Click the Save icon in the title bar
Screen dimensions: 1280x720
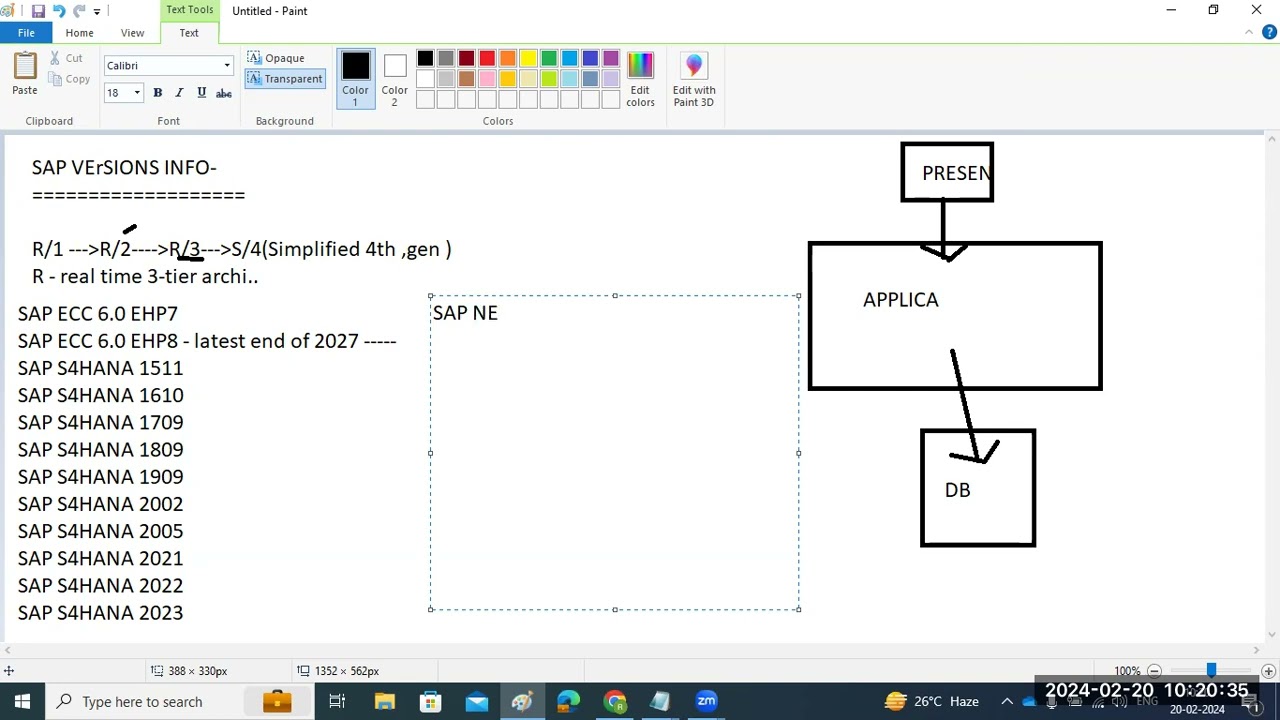[x=38, y=11]
